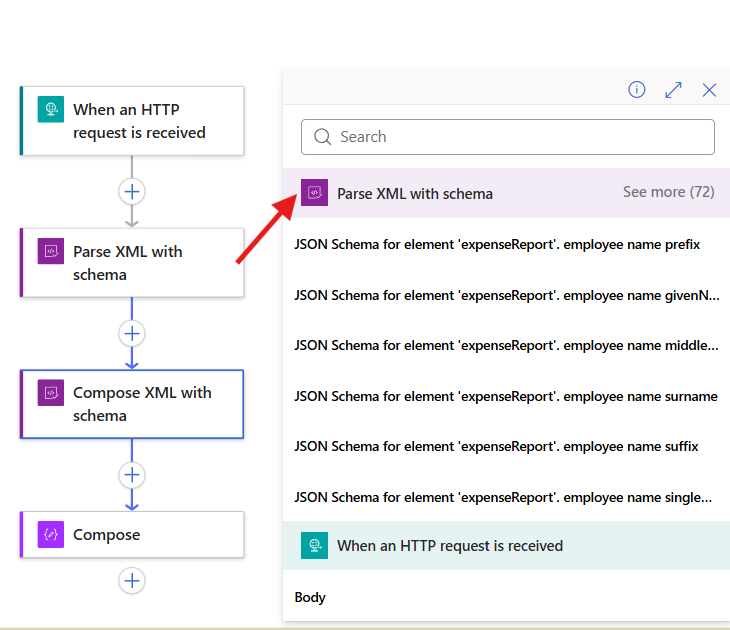Select the employee name prefix token
The image size is (730, 630).
coord(497,244)
